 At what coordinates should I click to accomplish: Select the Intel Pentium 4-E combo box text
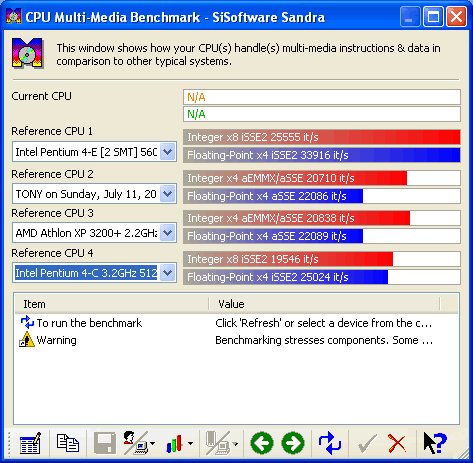tap(86, 152)
